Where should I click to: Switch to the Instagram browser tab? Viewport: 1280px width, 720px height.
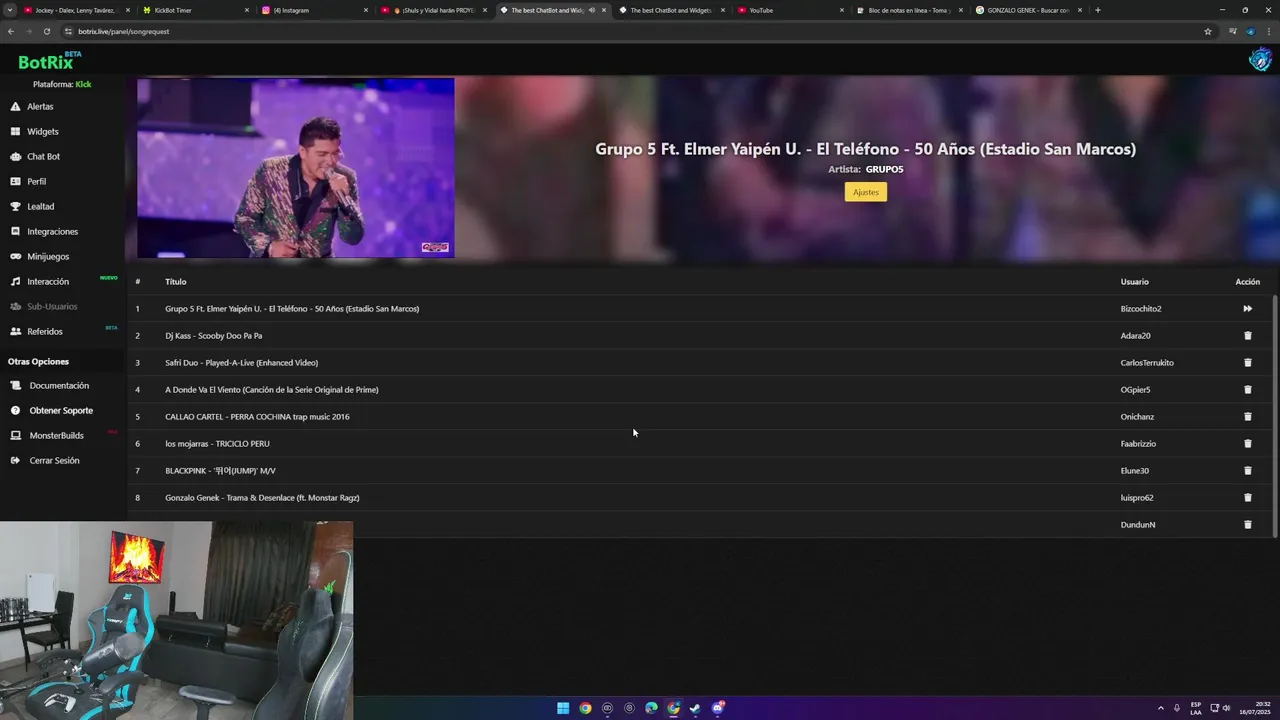coord(314,10)
